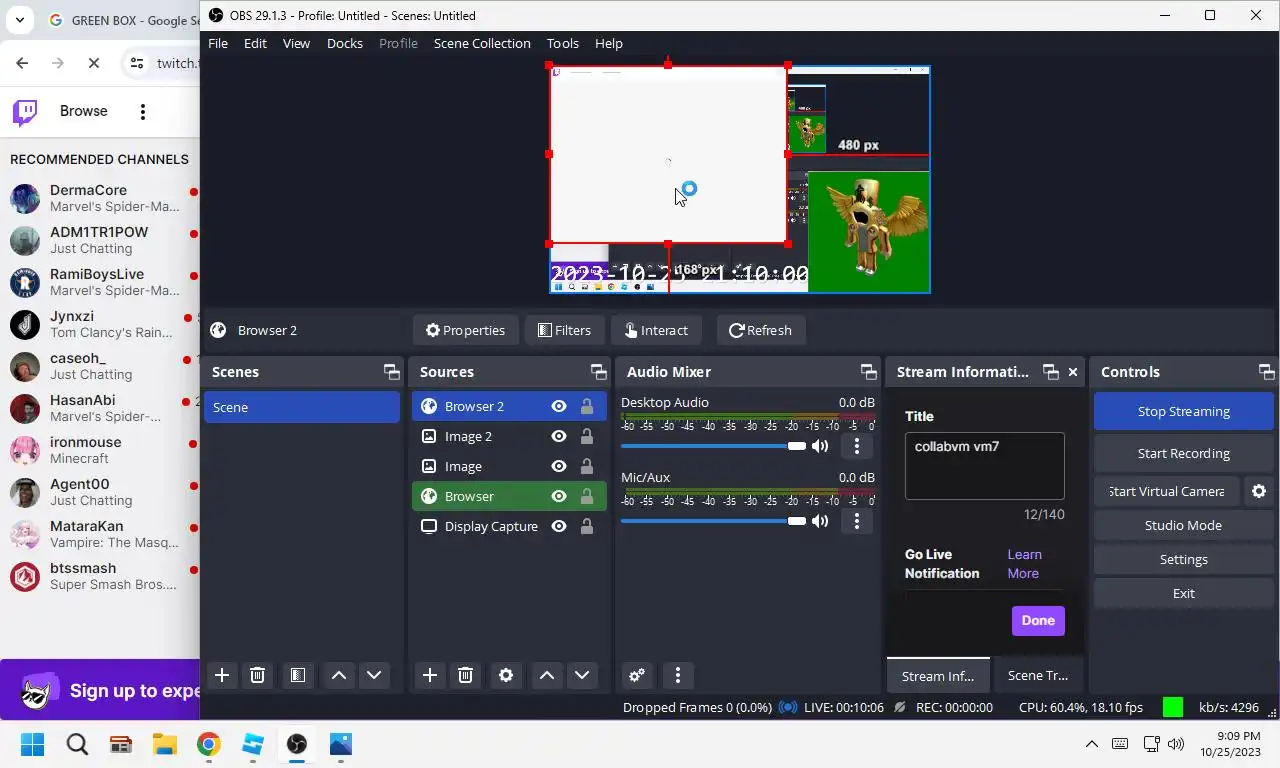This screenshot has width=1280, height=768.
Task: Pop out the Controls dock
Action: [x=1266, y=372]
